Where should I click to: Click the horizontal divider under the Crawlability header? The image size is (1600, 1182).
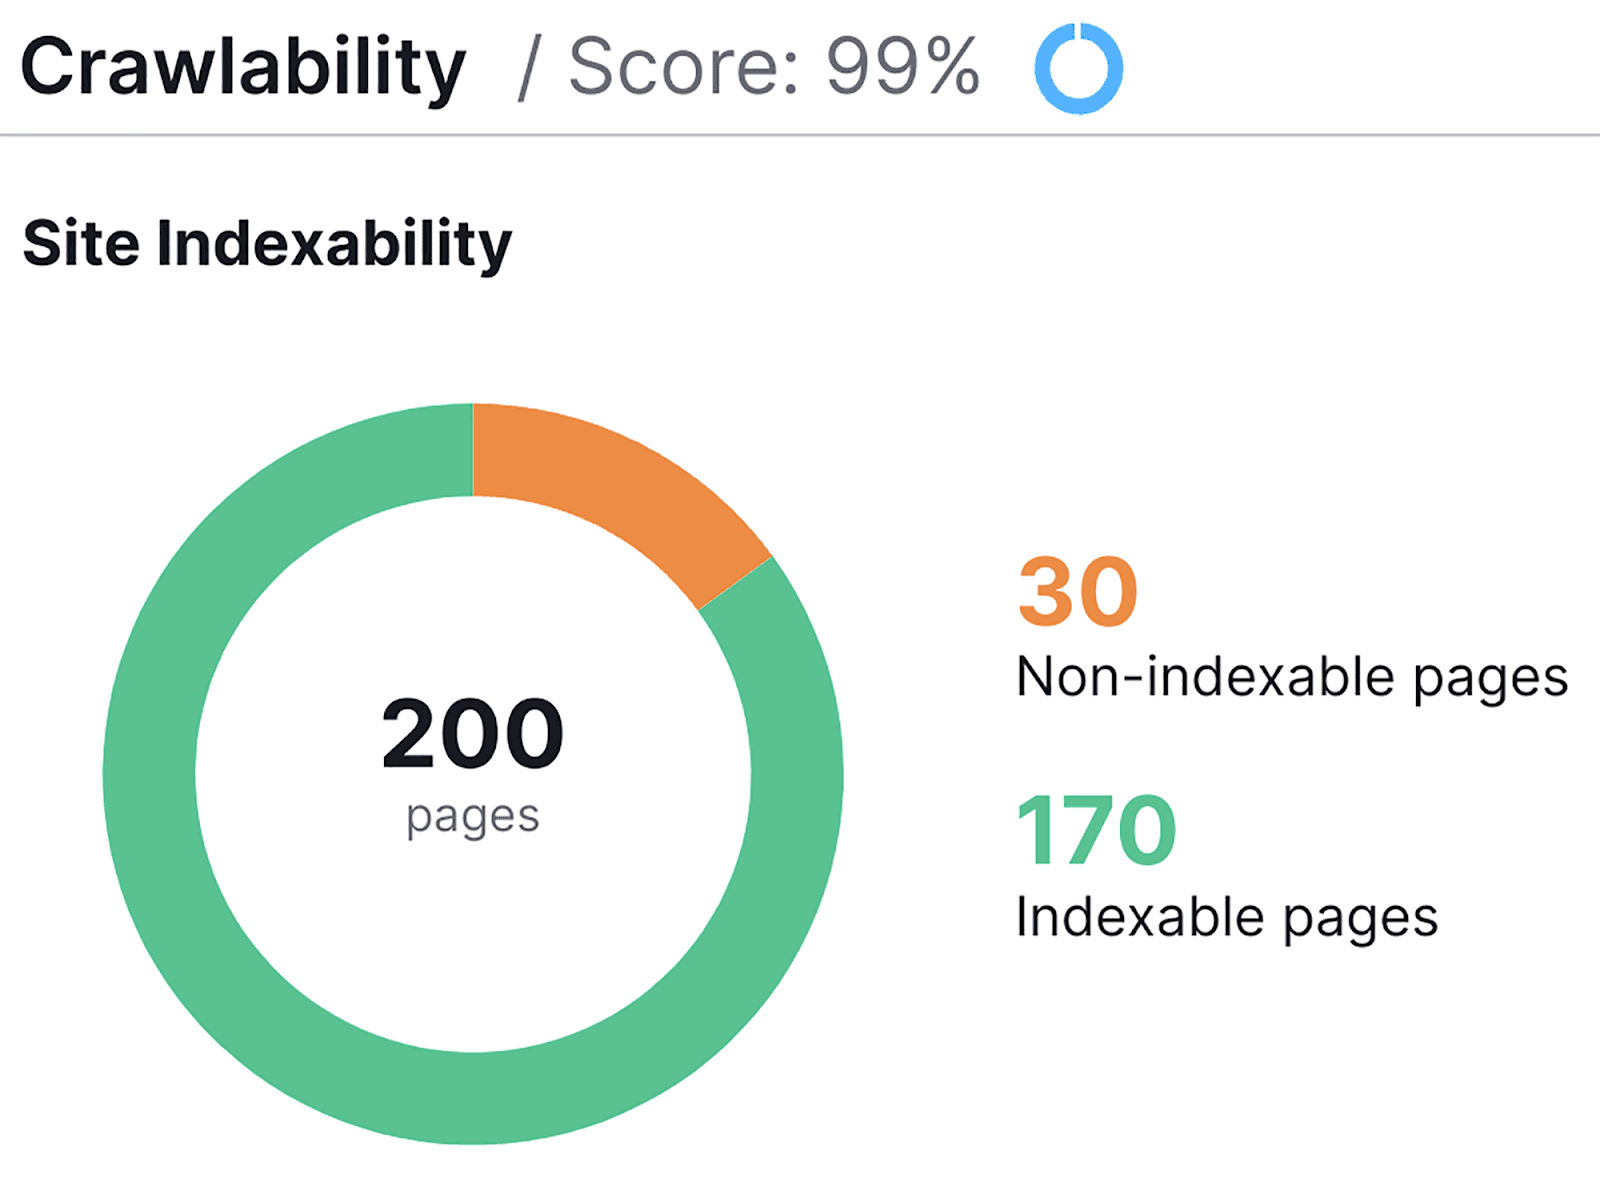click(800, 134)
